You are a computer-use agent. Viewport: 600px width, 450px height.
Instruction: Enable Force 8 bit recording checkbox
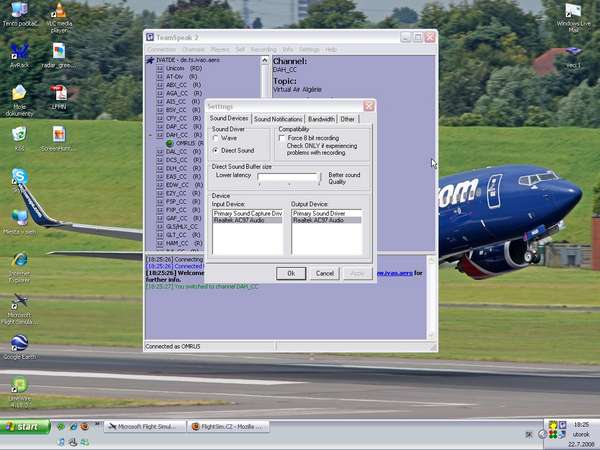point(282,138)
